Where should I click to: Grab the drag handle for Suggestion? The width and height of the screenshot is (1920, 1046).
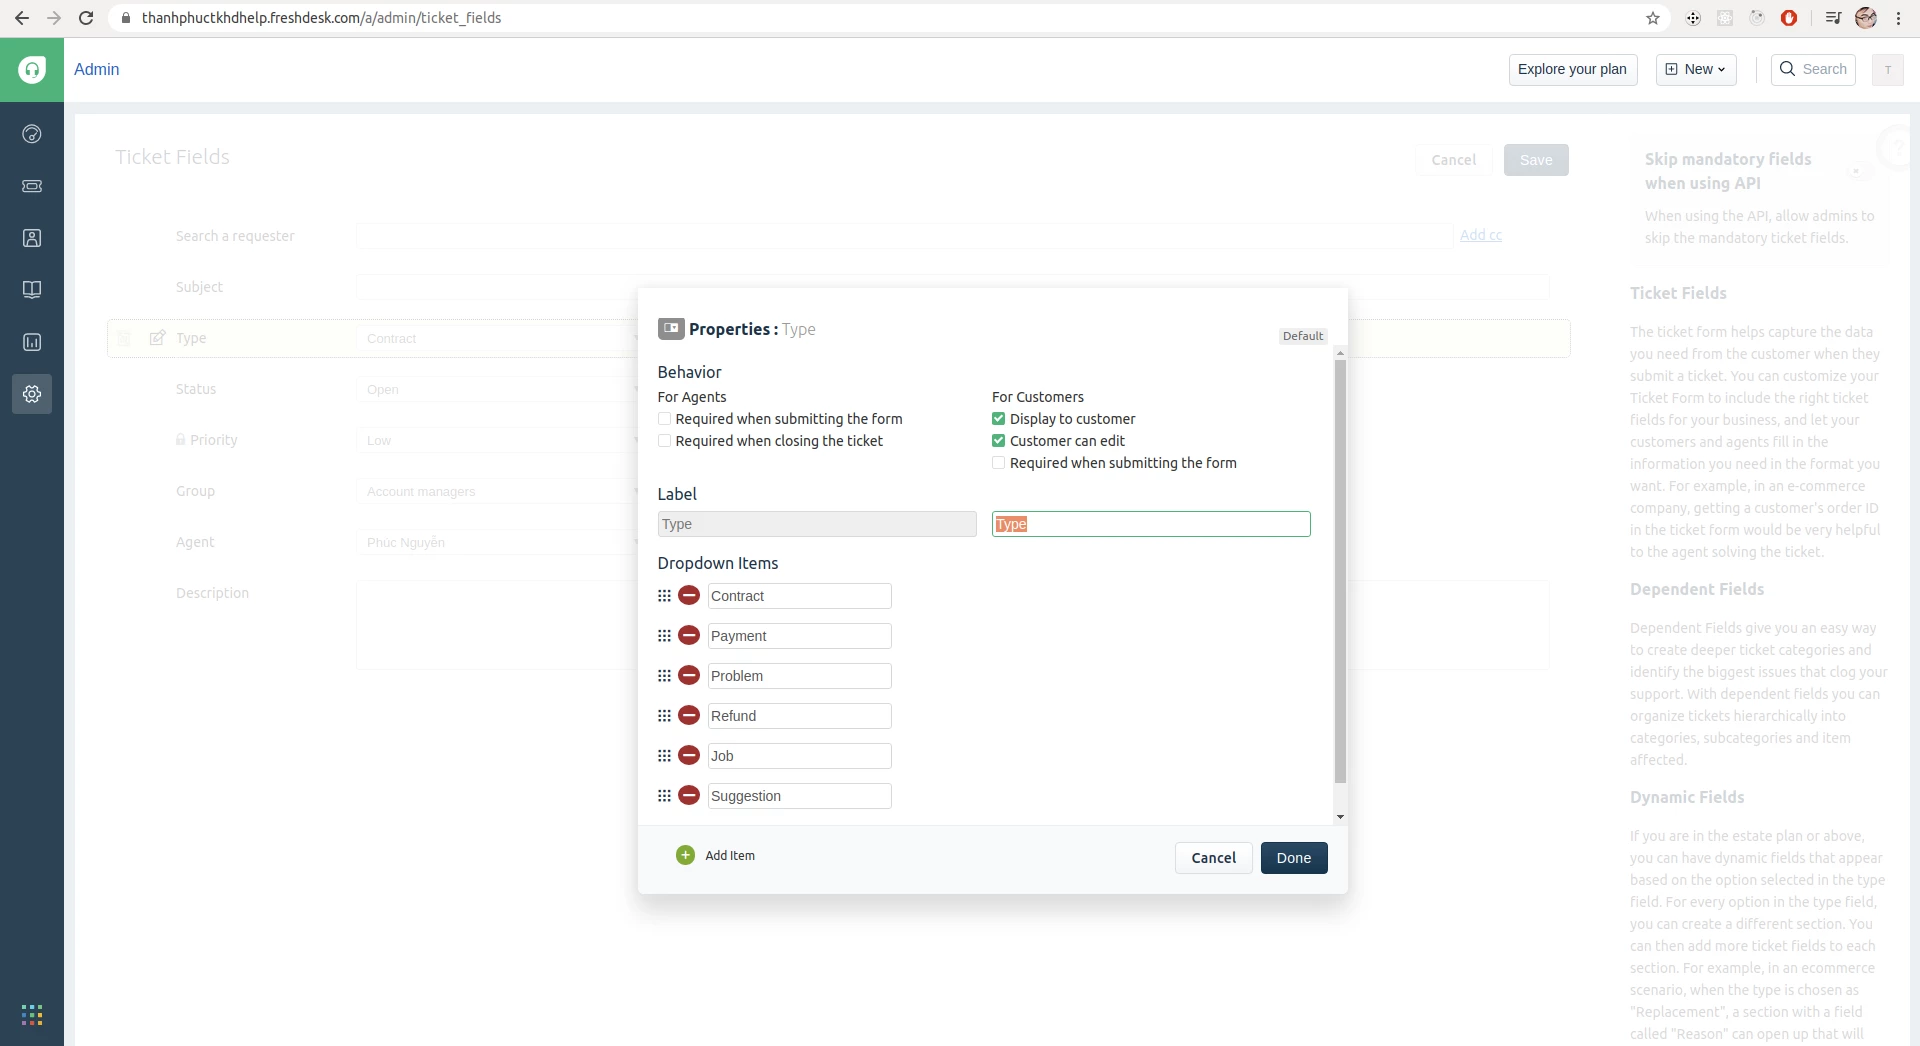(x=664, y=796)
